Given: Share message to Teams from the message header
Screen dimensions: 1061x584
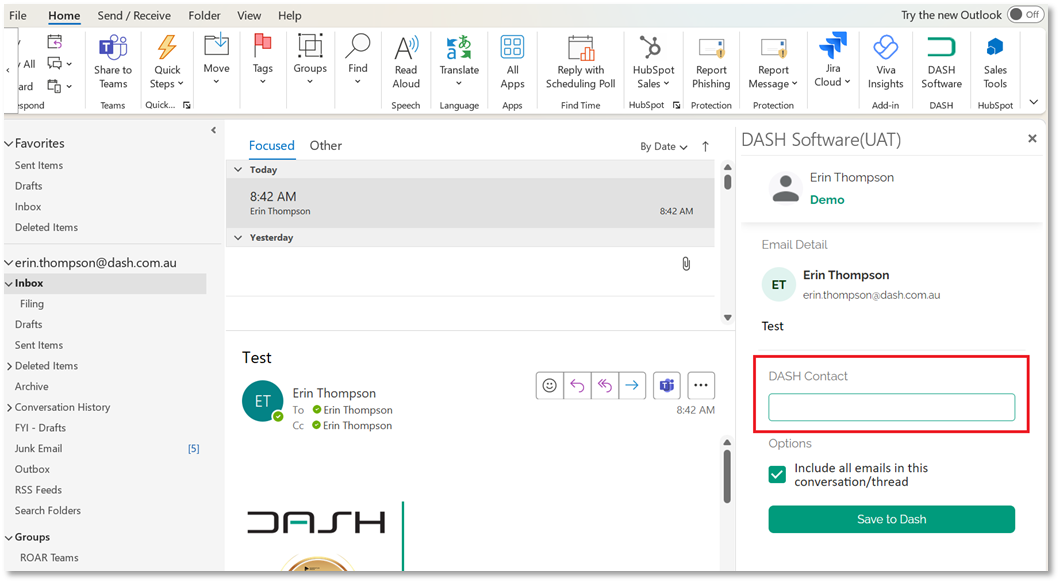Looking at the screenshot, I should (667, 385).
